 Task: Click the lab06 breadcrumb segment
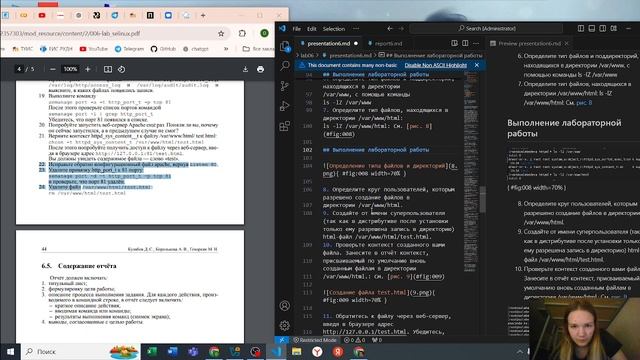pyautogui.click(x=307, y=55)
